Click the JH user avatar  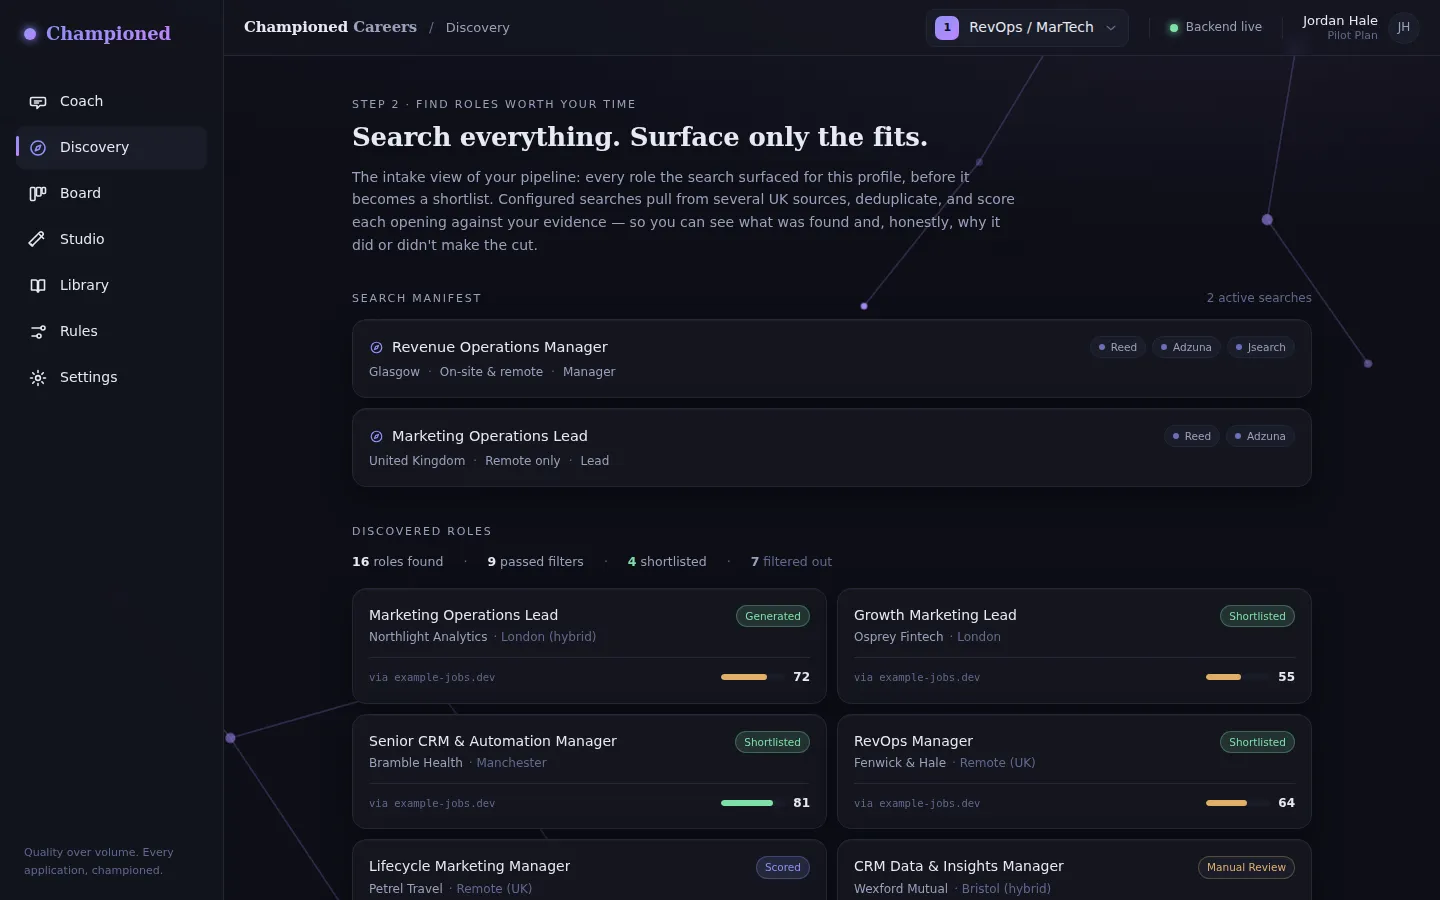[x=1404, y=28]
